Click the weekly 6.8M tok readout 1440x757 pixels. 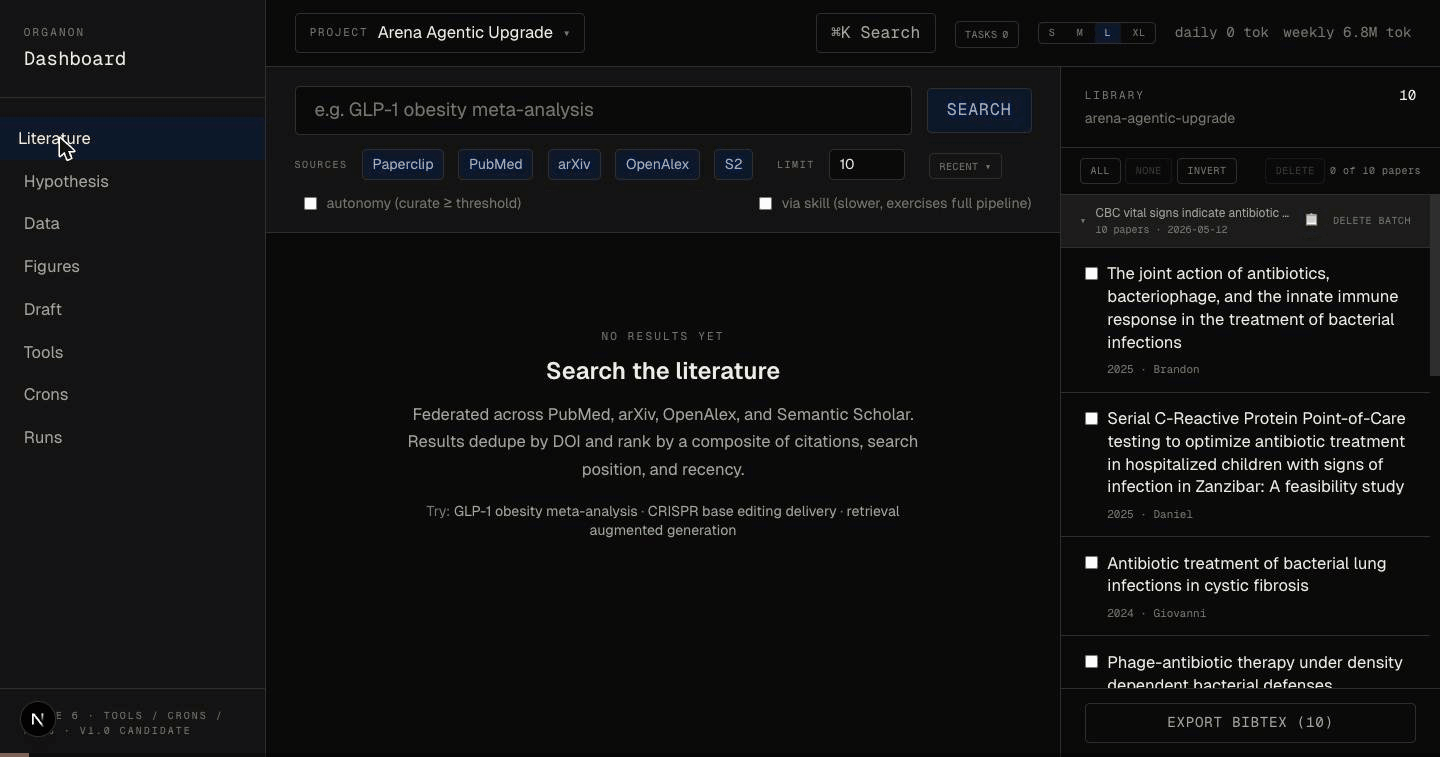point(1347,32)
